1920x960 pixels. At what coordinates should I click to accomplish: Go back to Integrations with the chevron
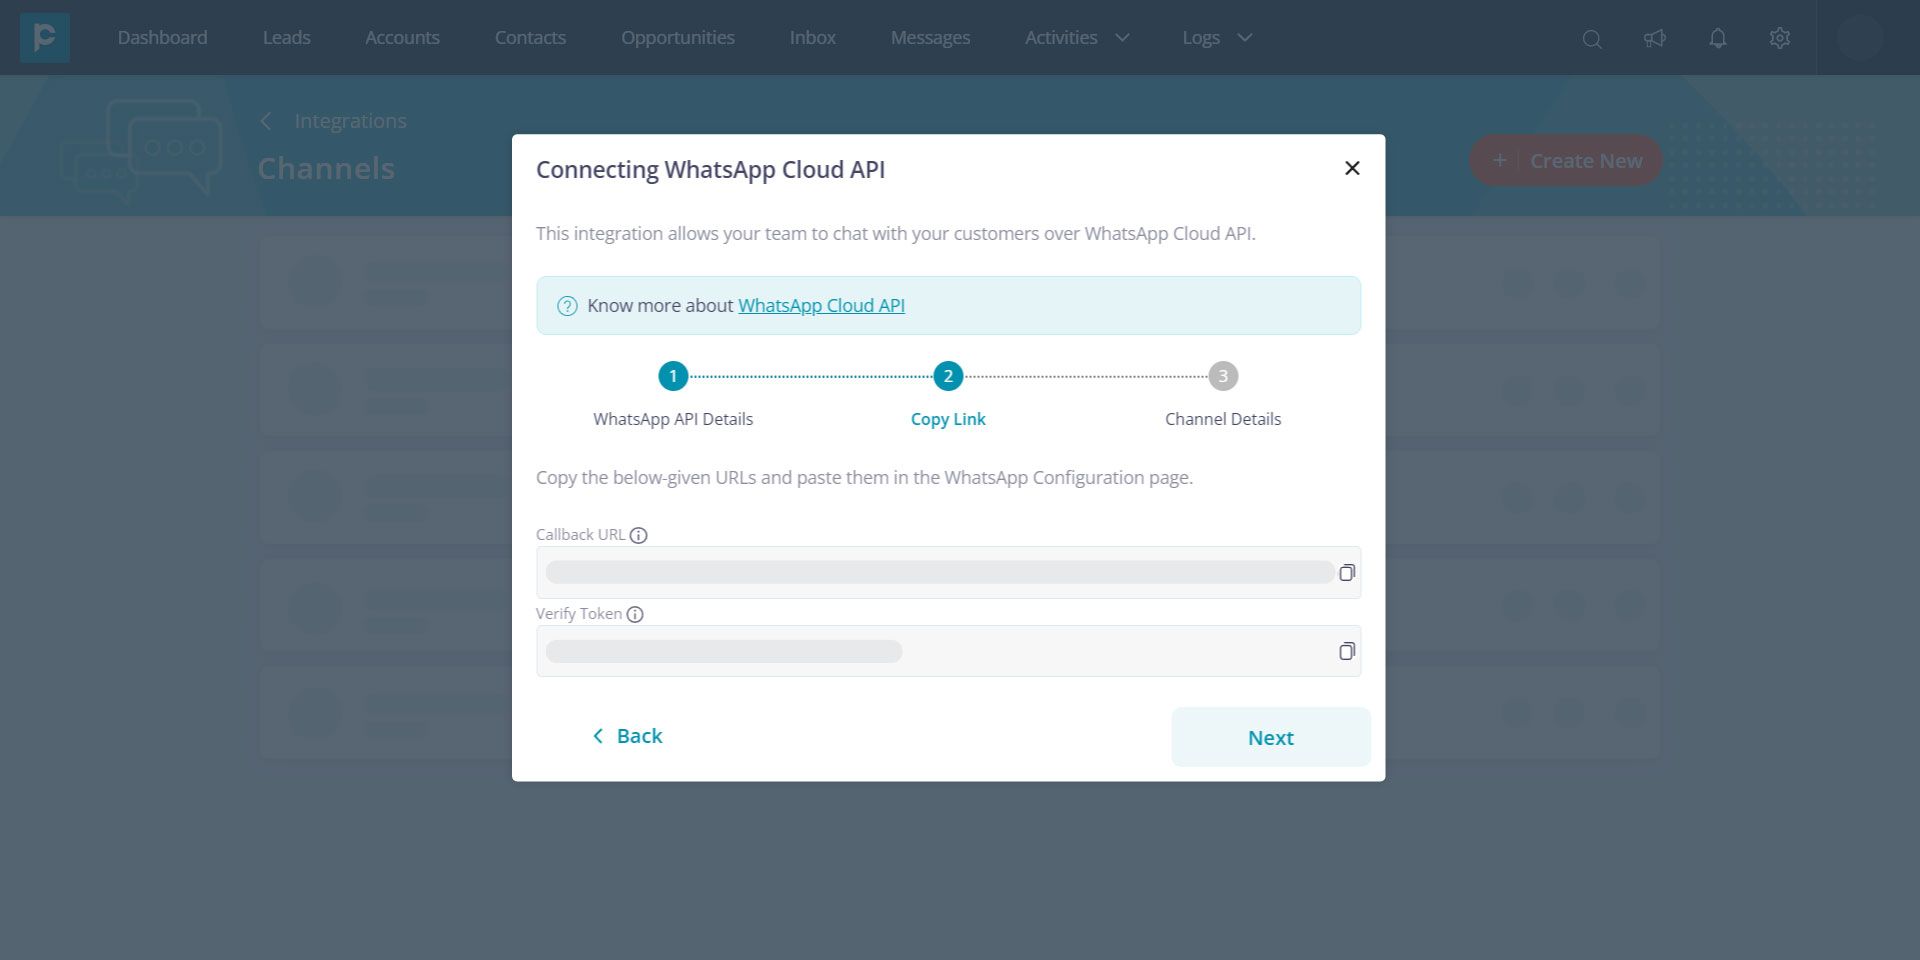pos(266,121)
